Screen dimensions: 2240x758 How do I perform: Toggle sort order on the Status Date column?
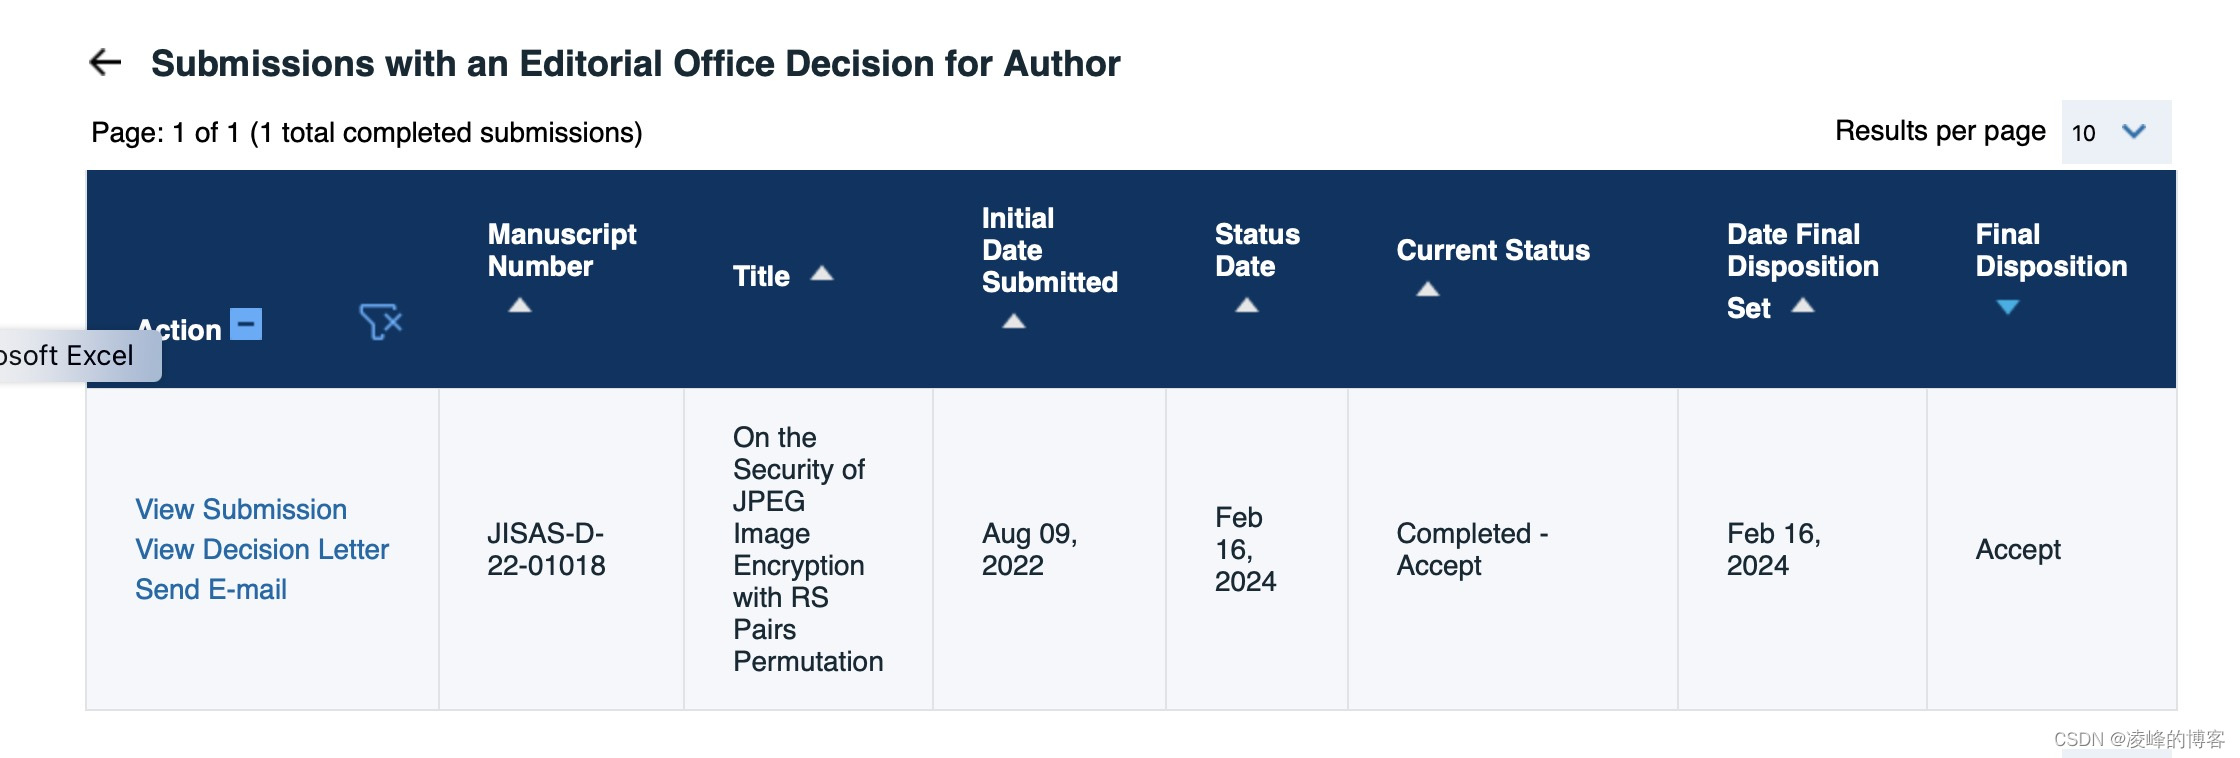click(x=1245, y=306)
